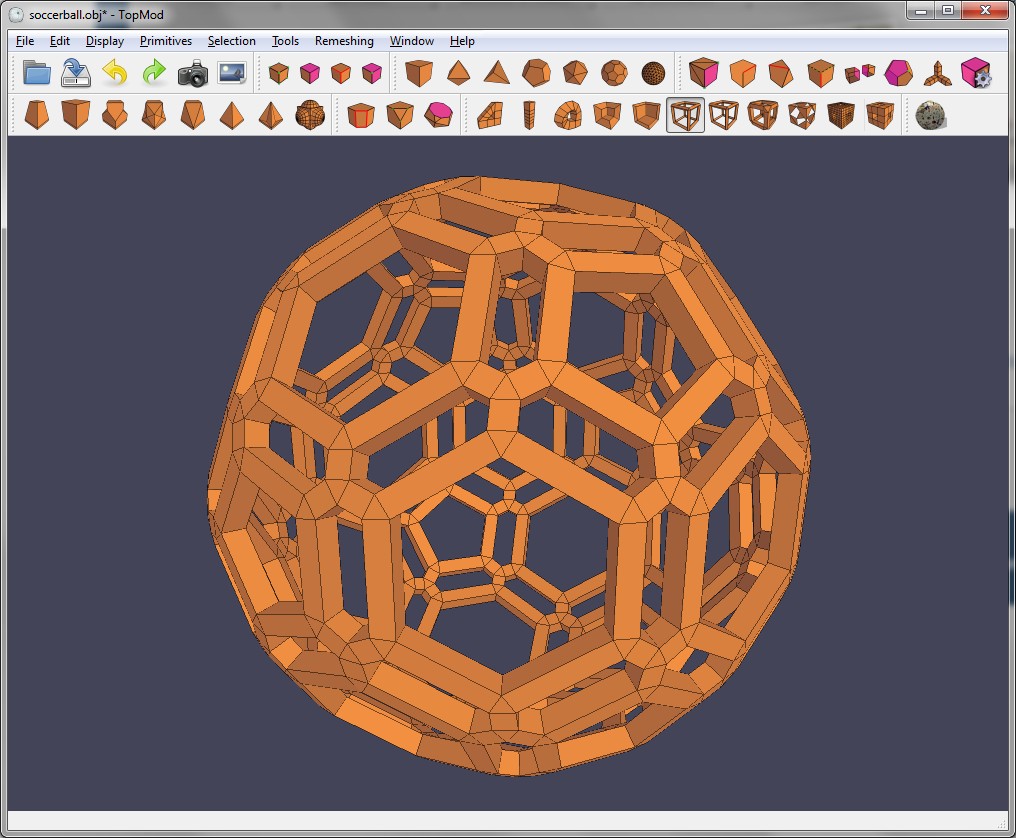The image size is (1016, 838).
Task: Open the Selection menu
Action: pos(231,41)
